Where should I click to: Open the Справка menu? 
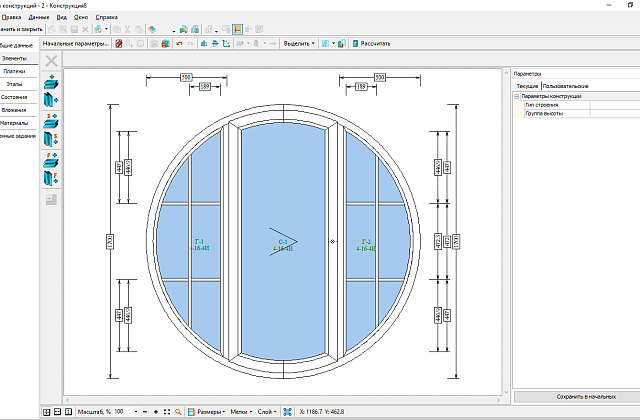pos(107,17)
